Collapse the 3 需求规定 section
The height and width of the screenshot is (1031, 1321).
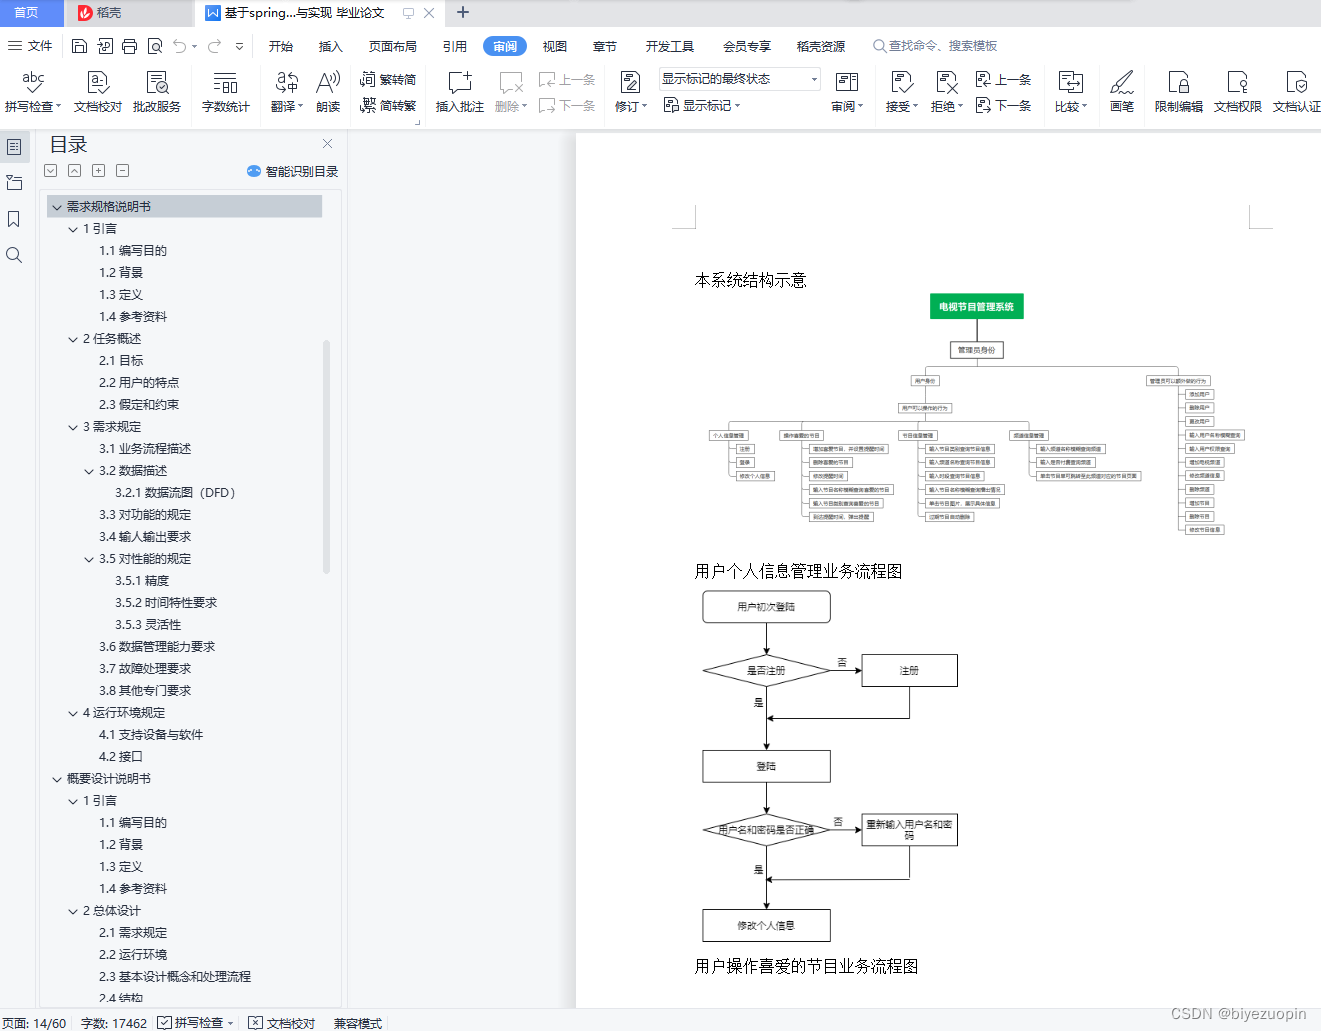[x=73, y=427]
